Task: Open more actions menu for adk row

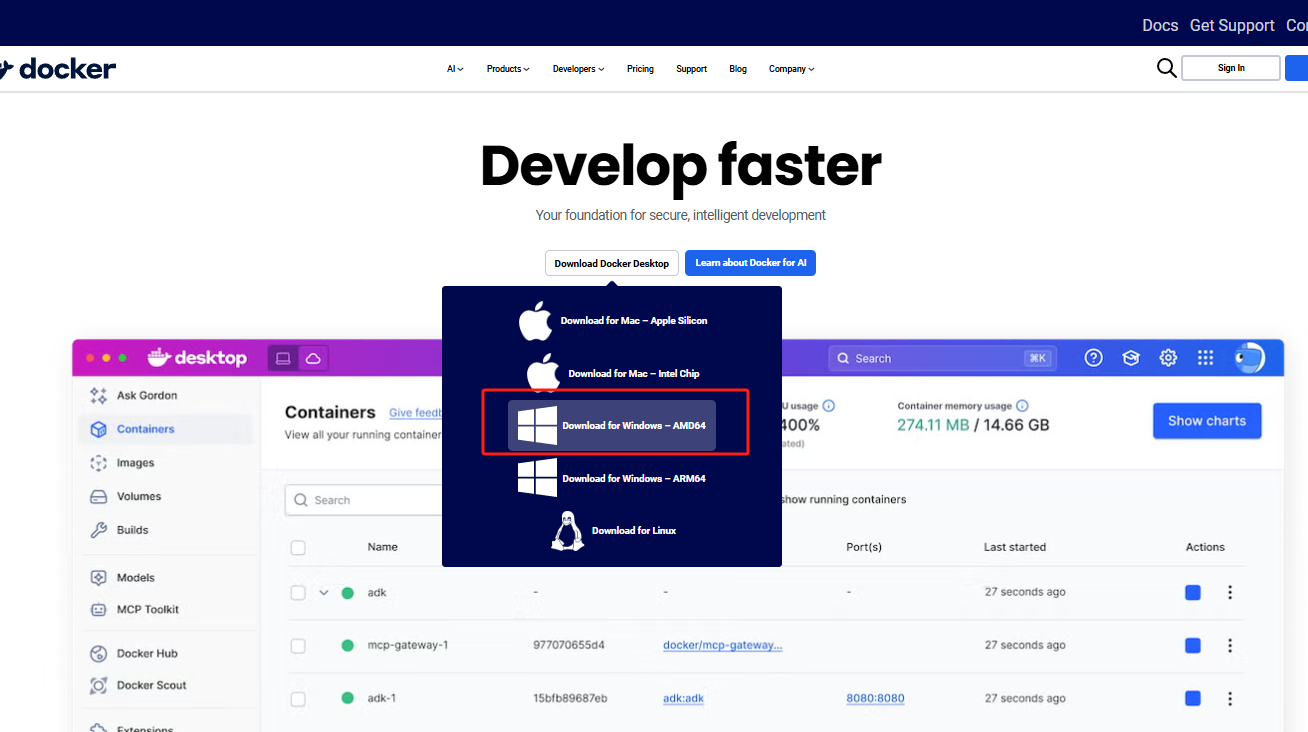Action: [x=1230, y=592]
